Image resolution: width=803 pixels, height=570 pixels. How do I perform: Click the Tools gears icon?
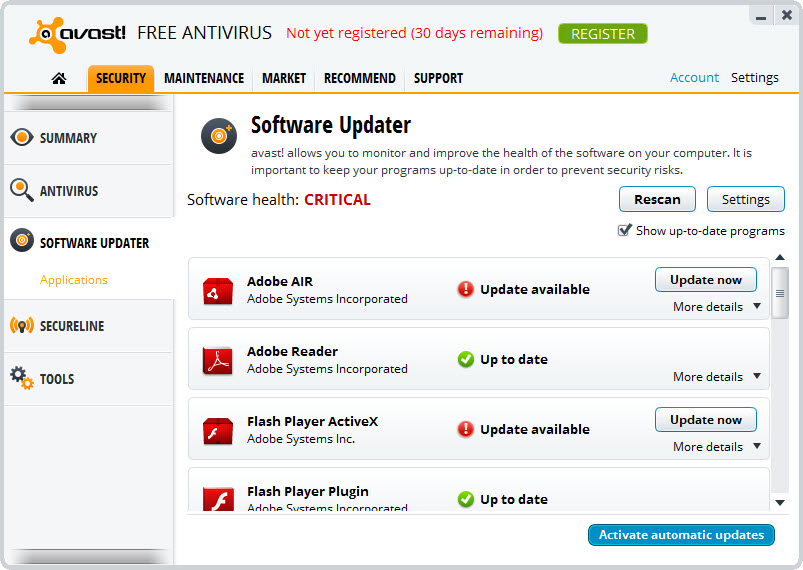tap(22, 378)
